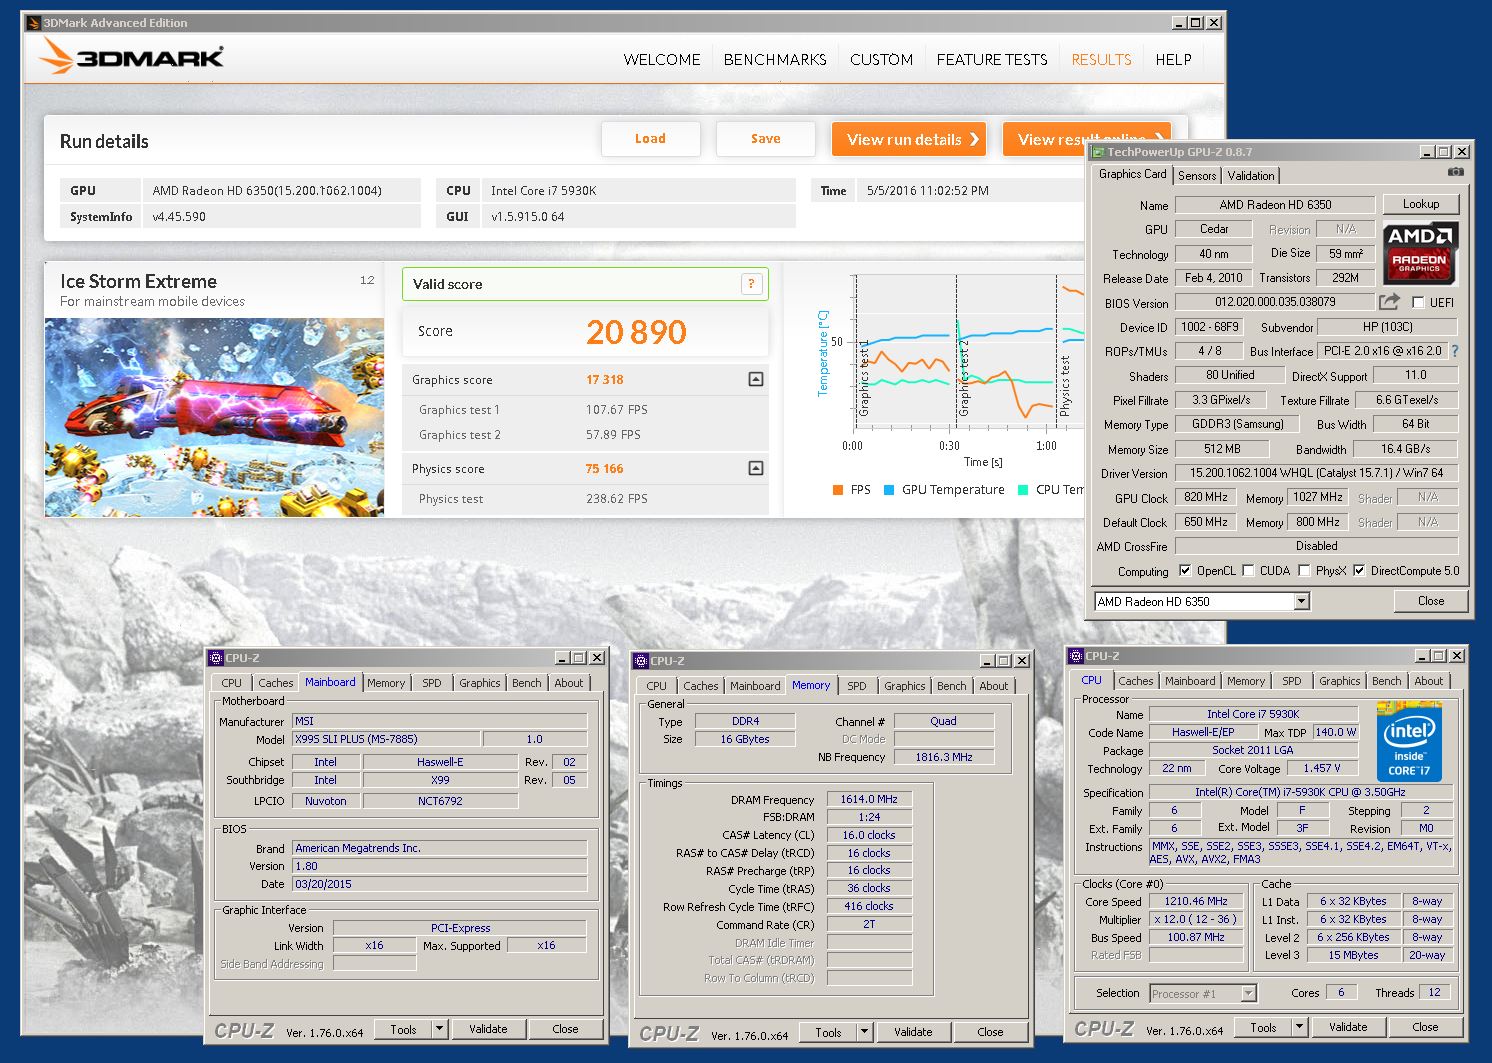Click the AMD Radeon Graphics logo in GPU-Z

tap(1420, 253)
